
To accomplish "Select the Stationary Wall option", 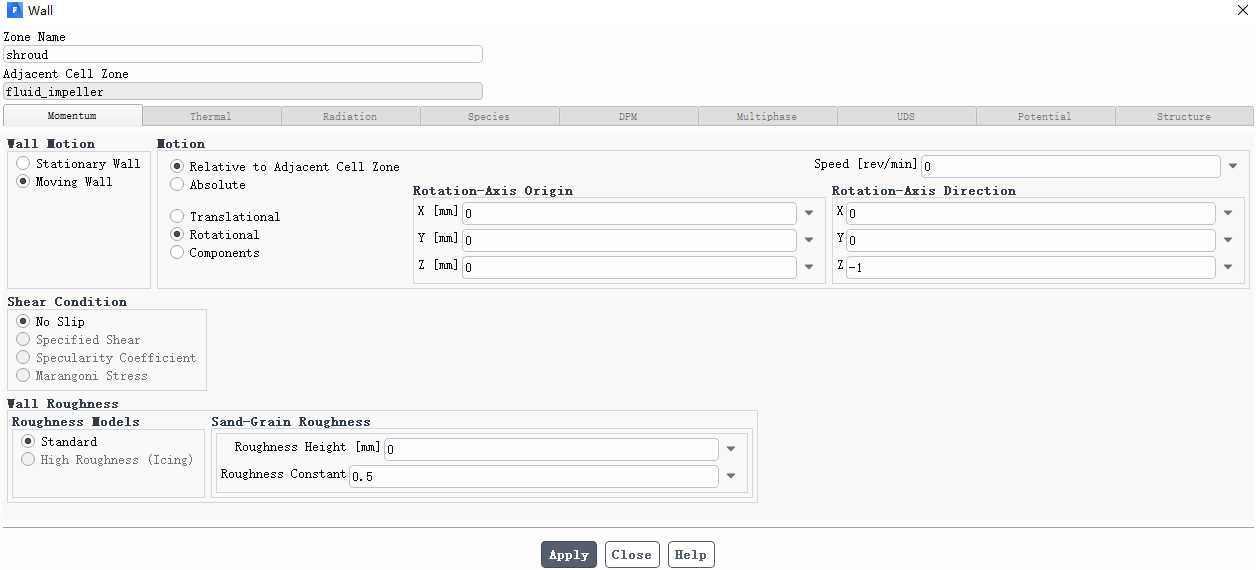I will (23, 164).
